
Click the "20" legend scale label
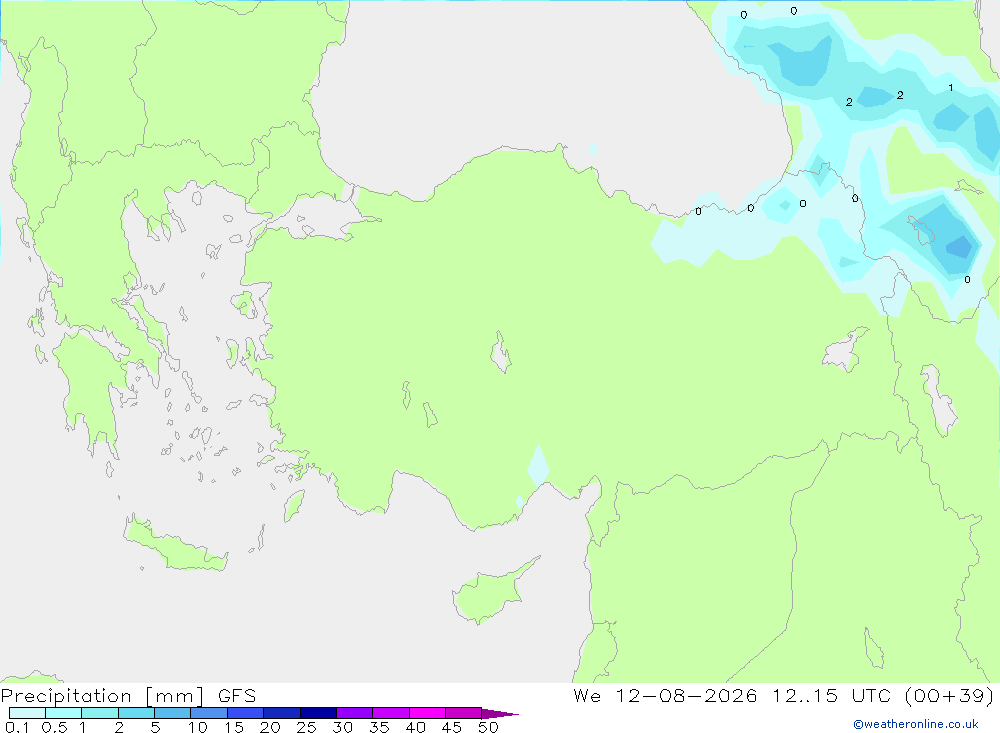tap(270, 727)
